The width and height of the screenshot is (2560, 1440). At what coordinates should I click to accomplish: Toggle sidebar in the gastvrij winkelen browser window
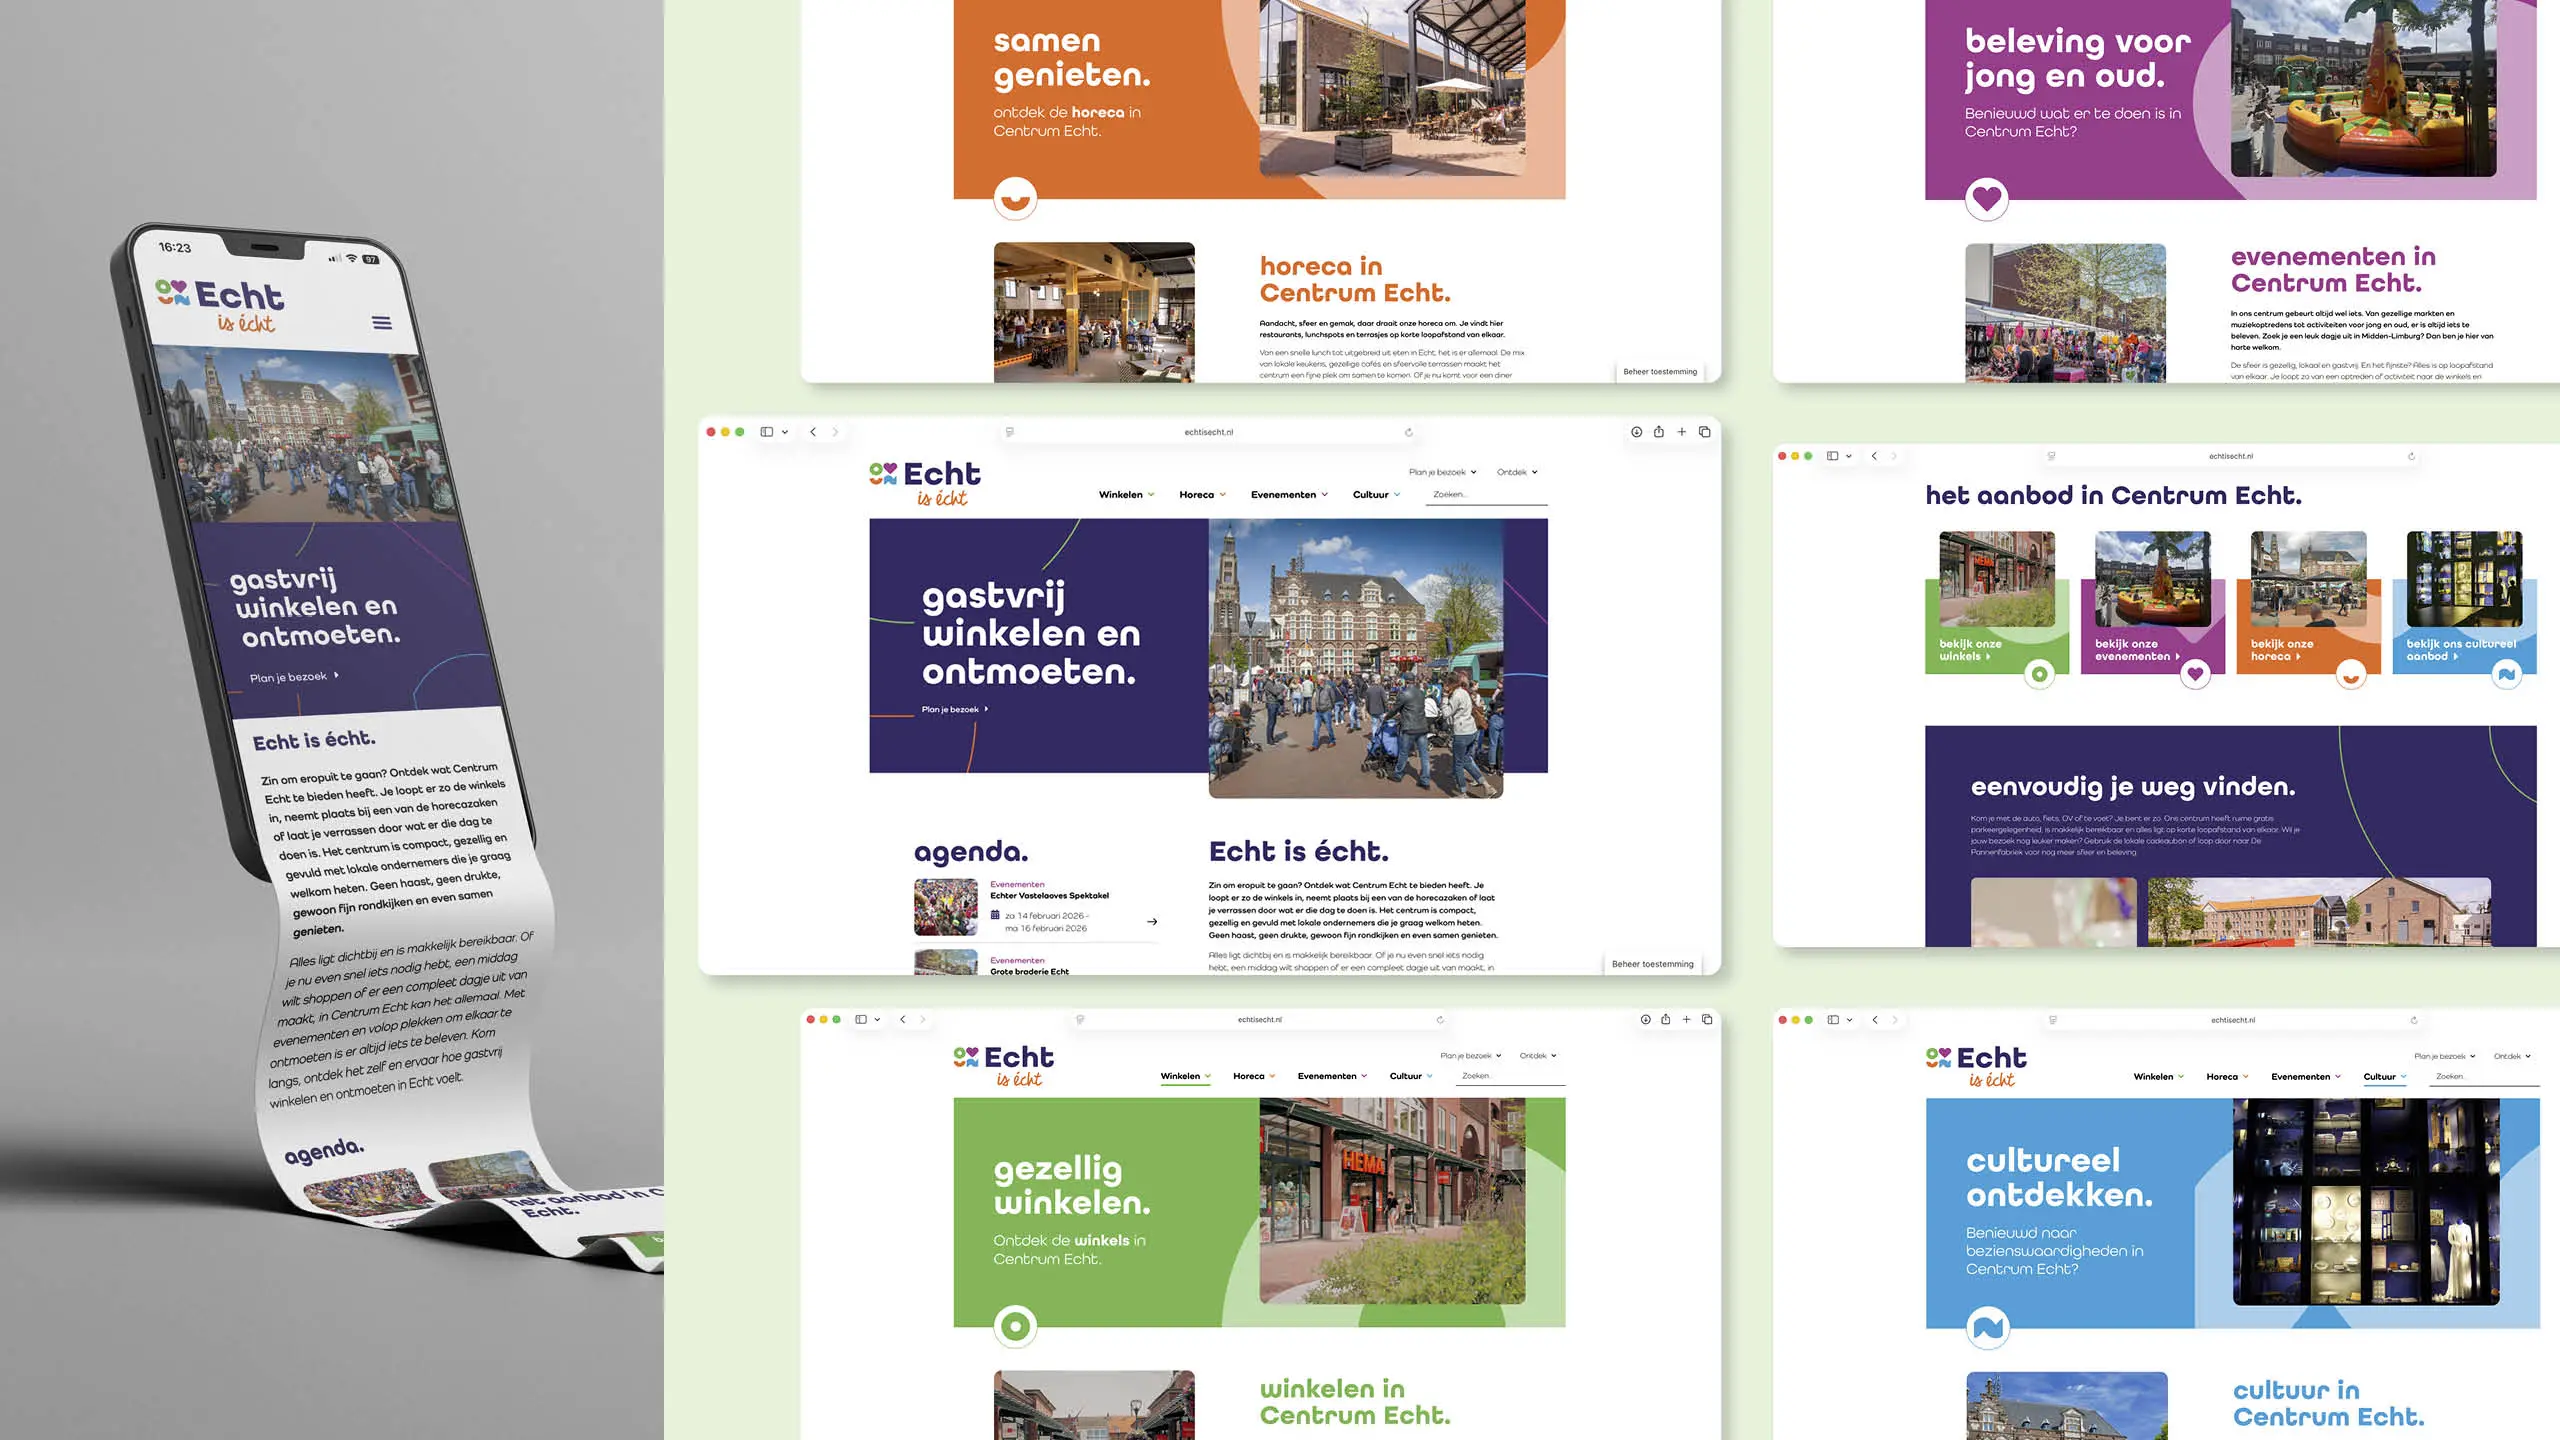tap(767, 432)
